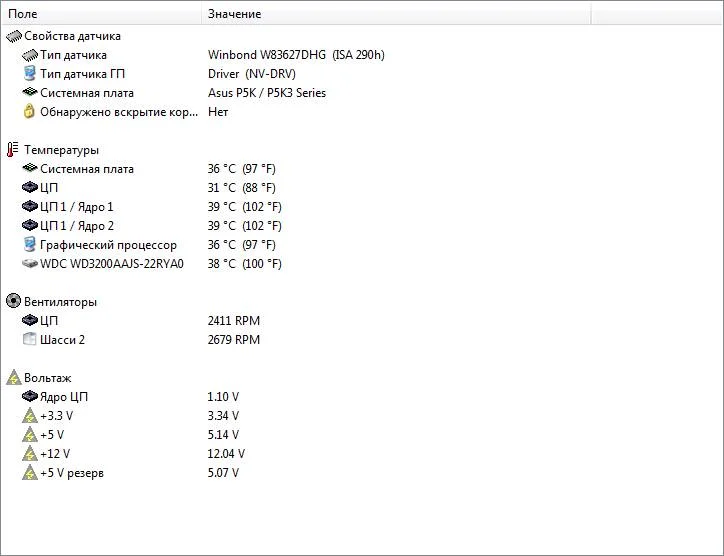Select the ЦП 1 / Ядро 1 temperature row
Viewport: 724px width, 556px height.
pyautogui.click(x=77, y=207)
